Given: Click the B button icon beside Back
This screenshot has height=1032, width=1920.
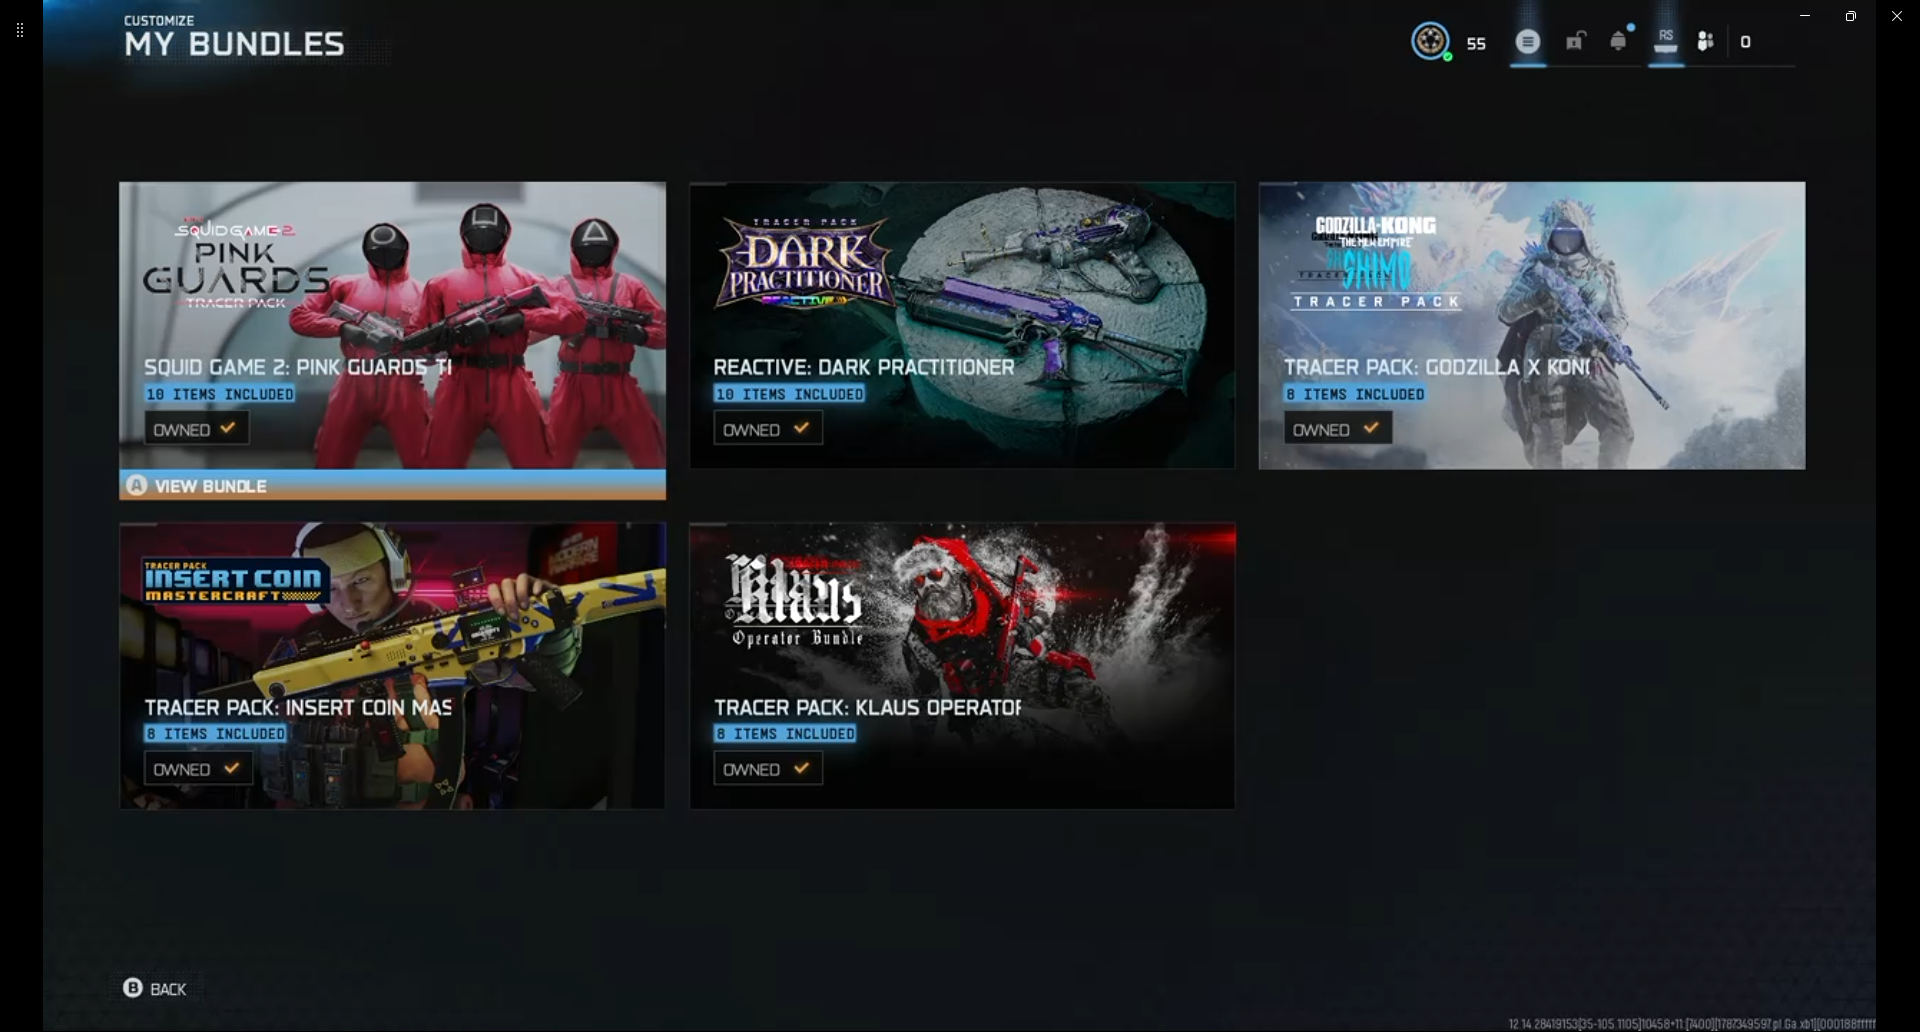Looking at the screenshot, I should click(x=133, y=988).
